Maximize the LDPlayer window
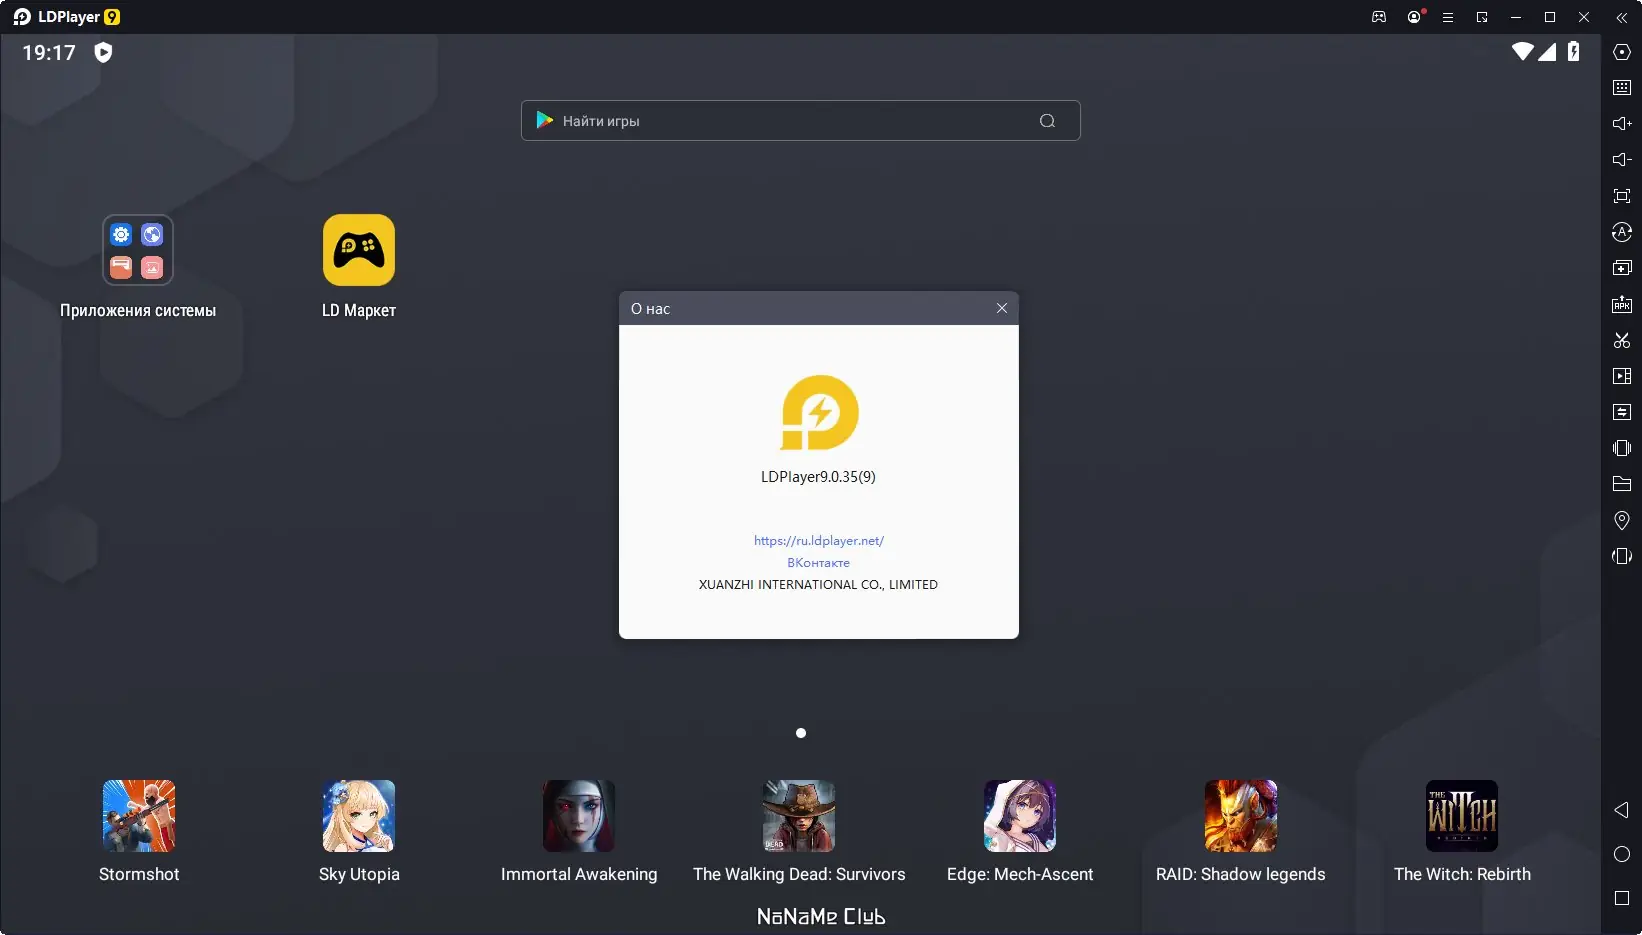Screen dimensions: 1642x935 (1550, 17)
